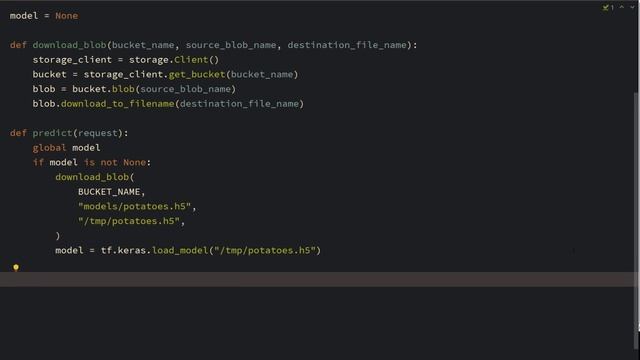The image size is (640, 360).
Task: Place cursor in the highlighted empty current line
Action: 318,280
